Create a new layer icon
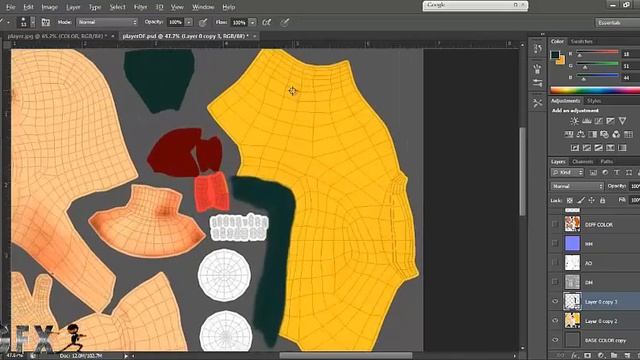The image size is (640, 360). pos(626,356)
